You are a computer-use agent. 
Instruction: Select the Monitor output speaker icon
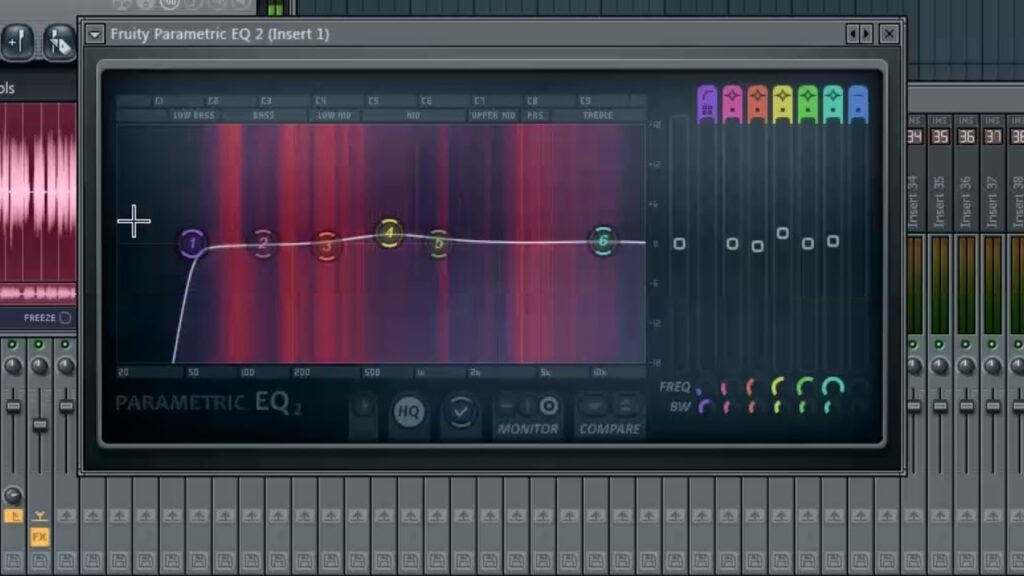(548, 408)
